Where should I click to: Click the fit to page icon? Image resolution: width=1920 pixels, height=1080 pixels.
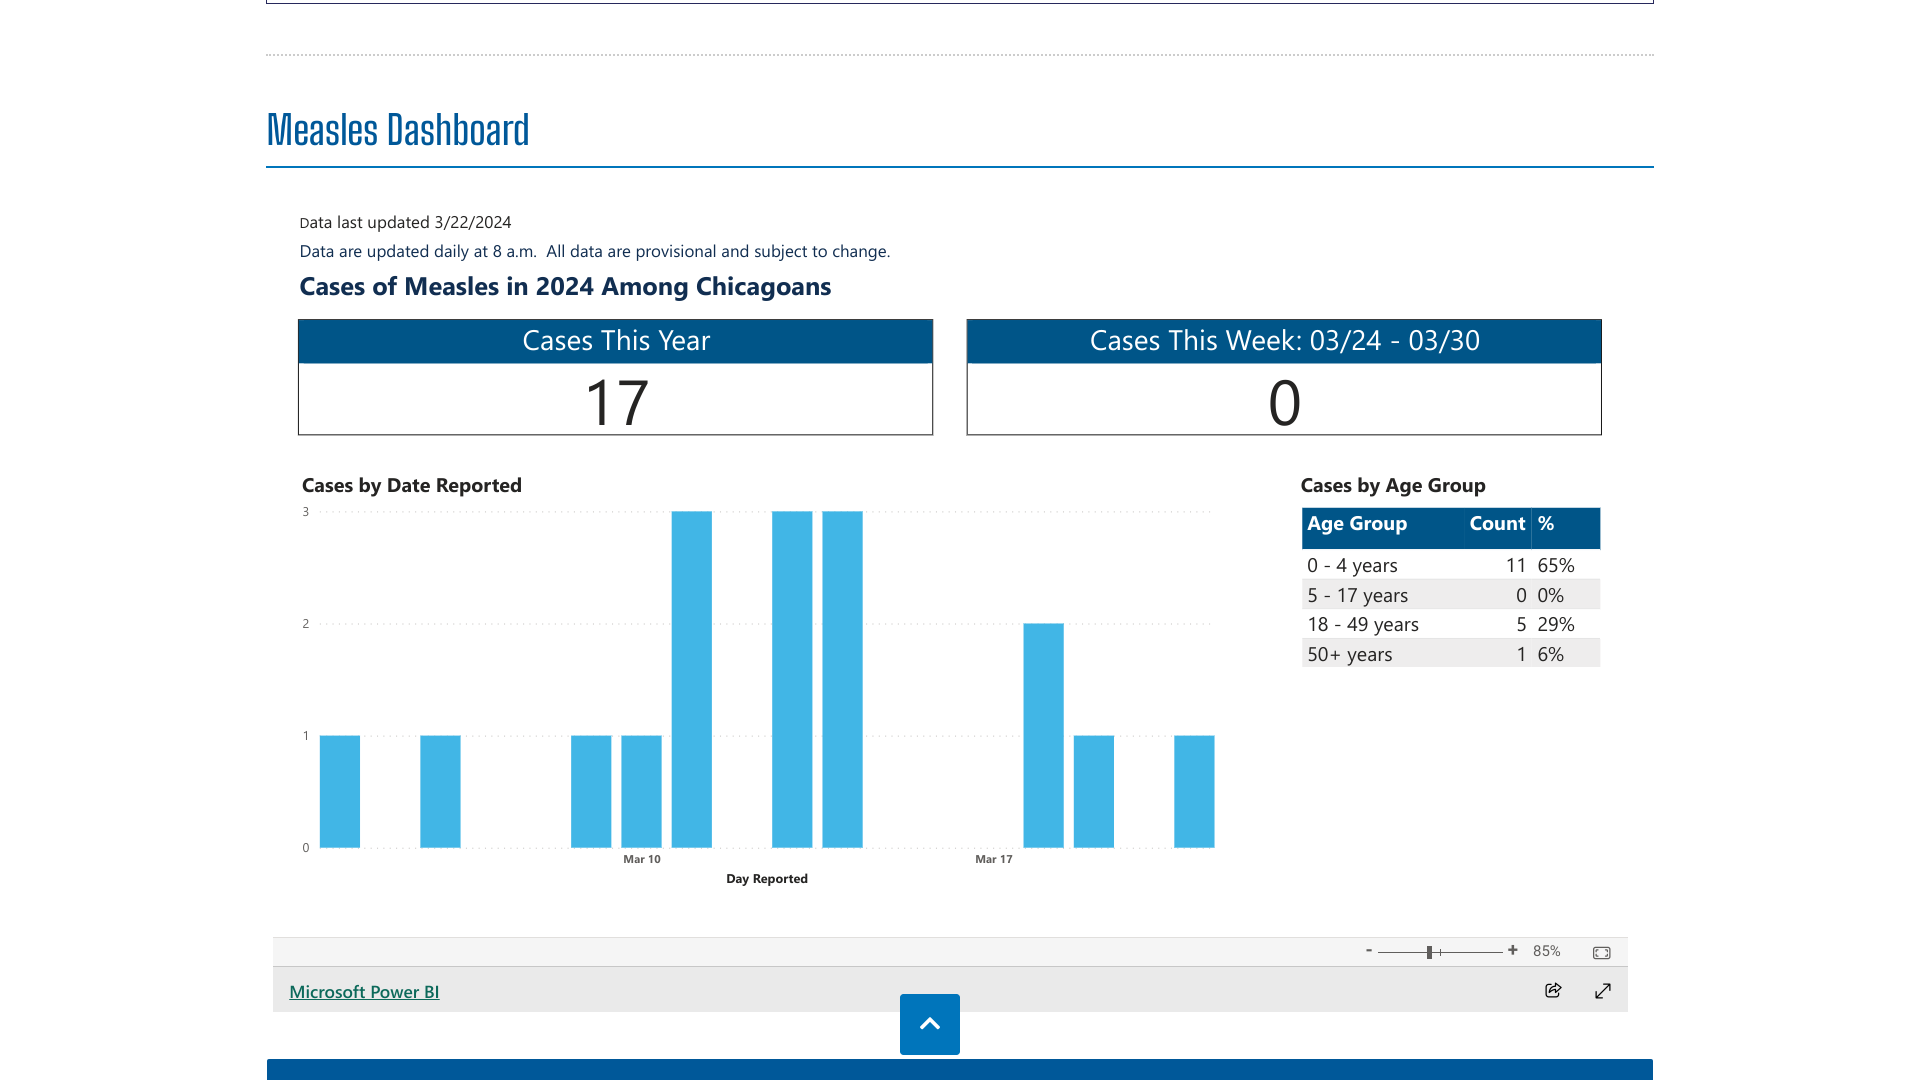pos(1602,953)
